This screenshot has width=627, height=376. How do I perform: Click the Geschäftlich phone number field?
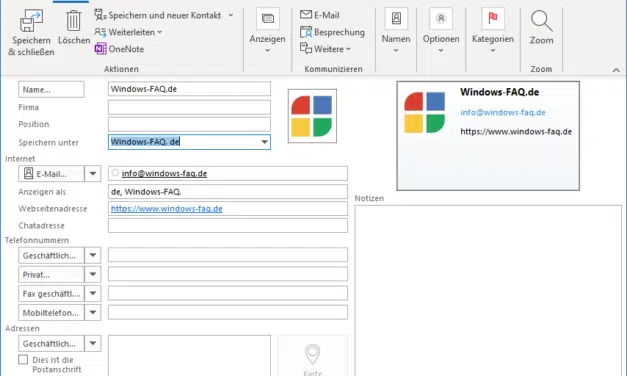(228, 255)
